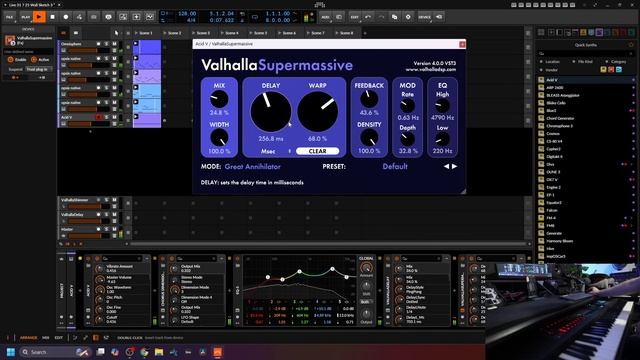This screenshot has height=360, width=640.
Task: Click the FEEDBACK knob
Action: click(369, 99)
